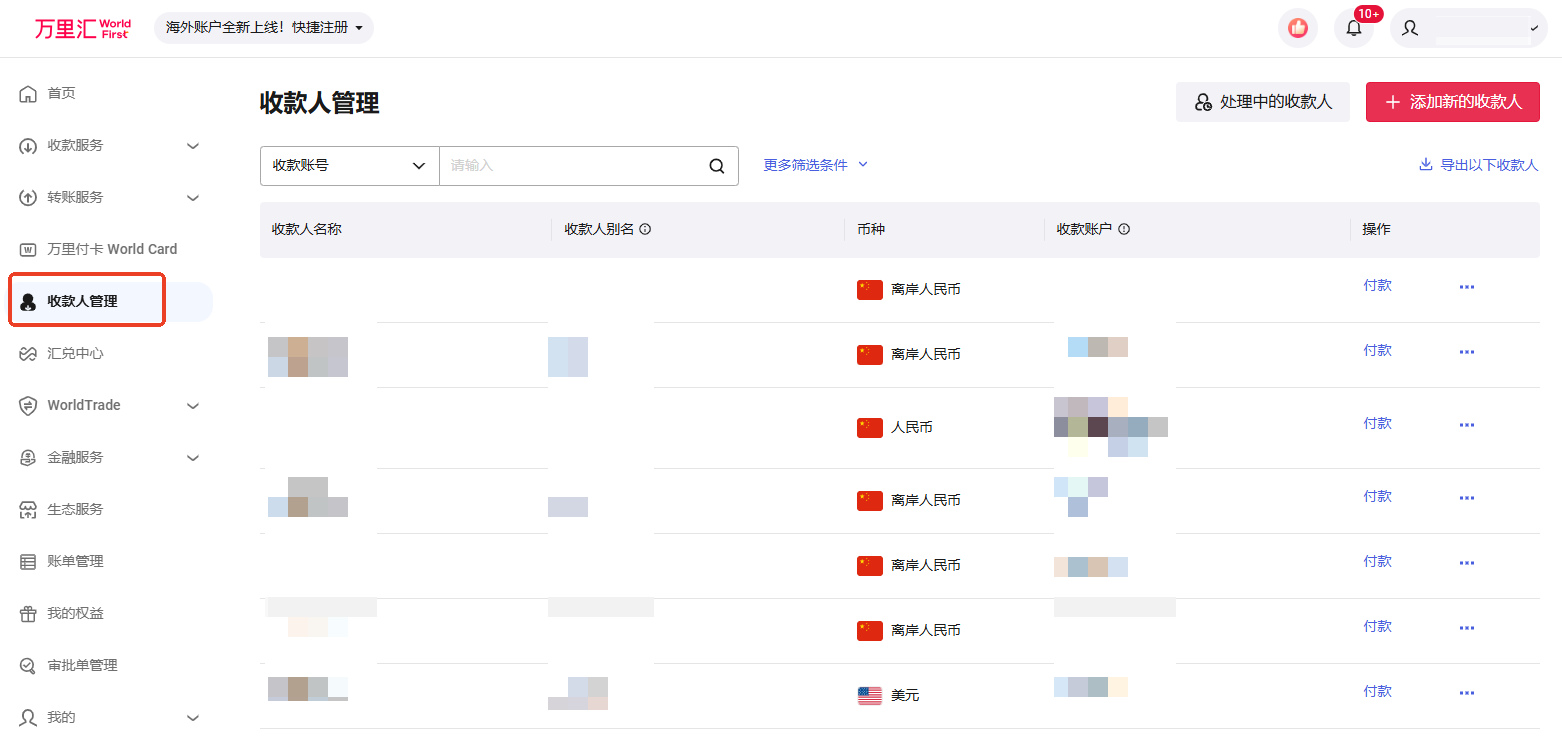The height and width of the screenshot is (739, 1562).
Task: Open 汇兑中心 from the sidebar
Action: 75,354
